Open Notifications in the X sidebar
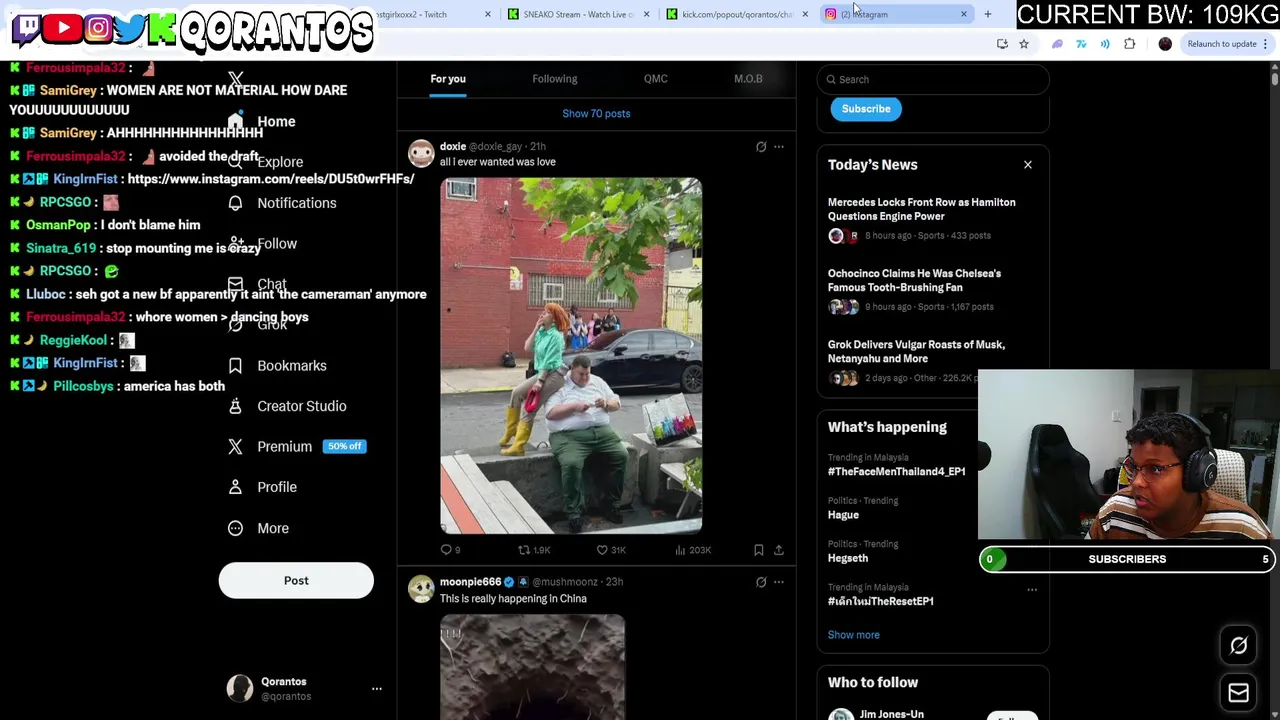 [282, 203]
